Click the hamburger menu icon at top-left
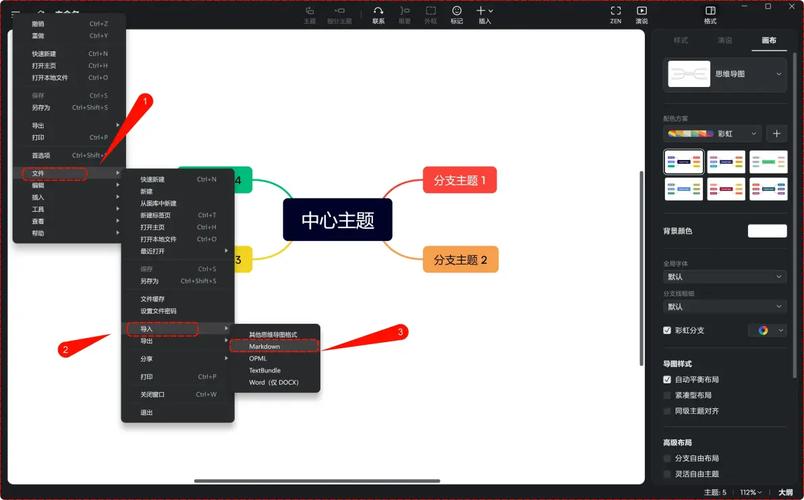 pos(16,13)
